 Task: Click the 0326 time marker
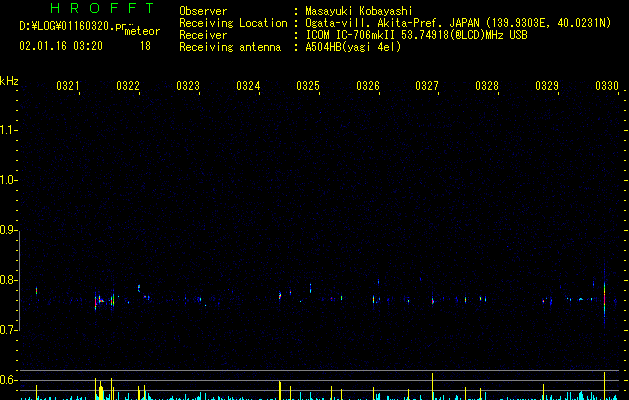[x=367, y=85]
